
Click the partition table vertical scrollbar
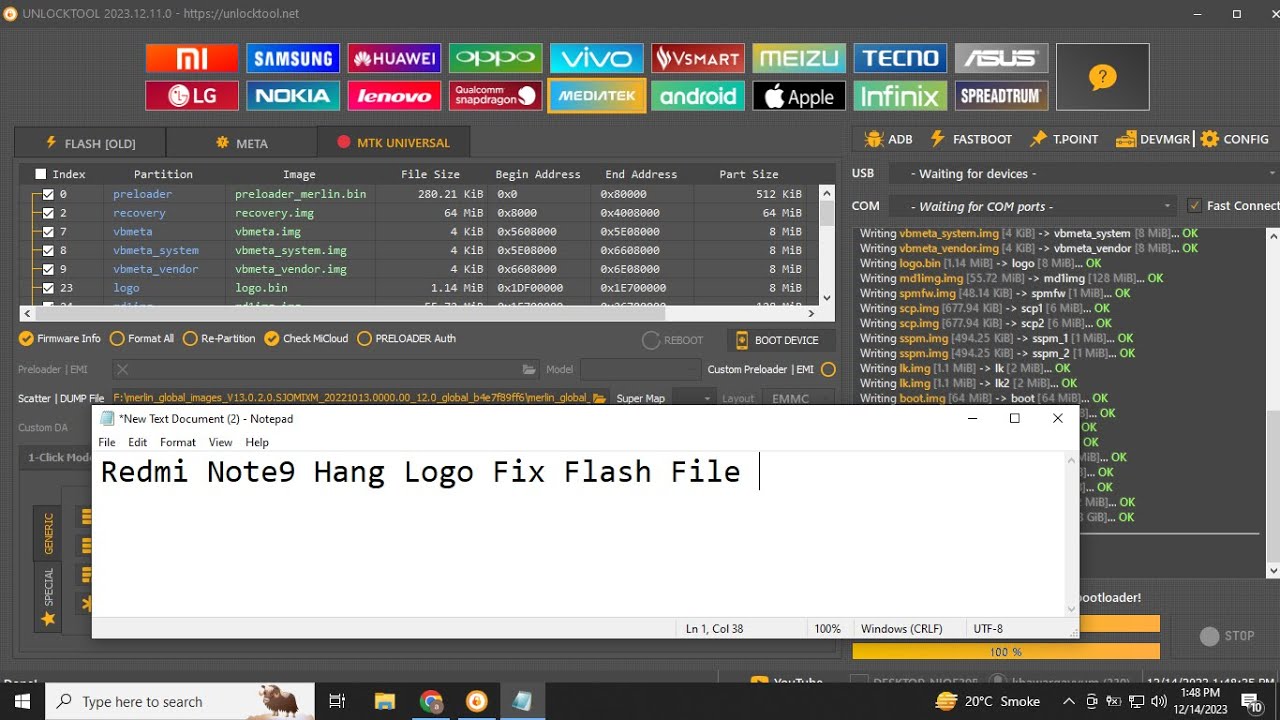tap(827, 245)
